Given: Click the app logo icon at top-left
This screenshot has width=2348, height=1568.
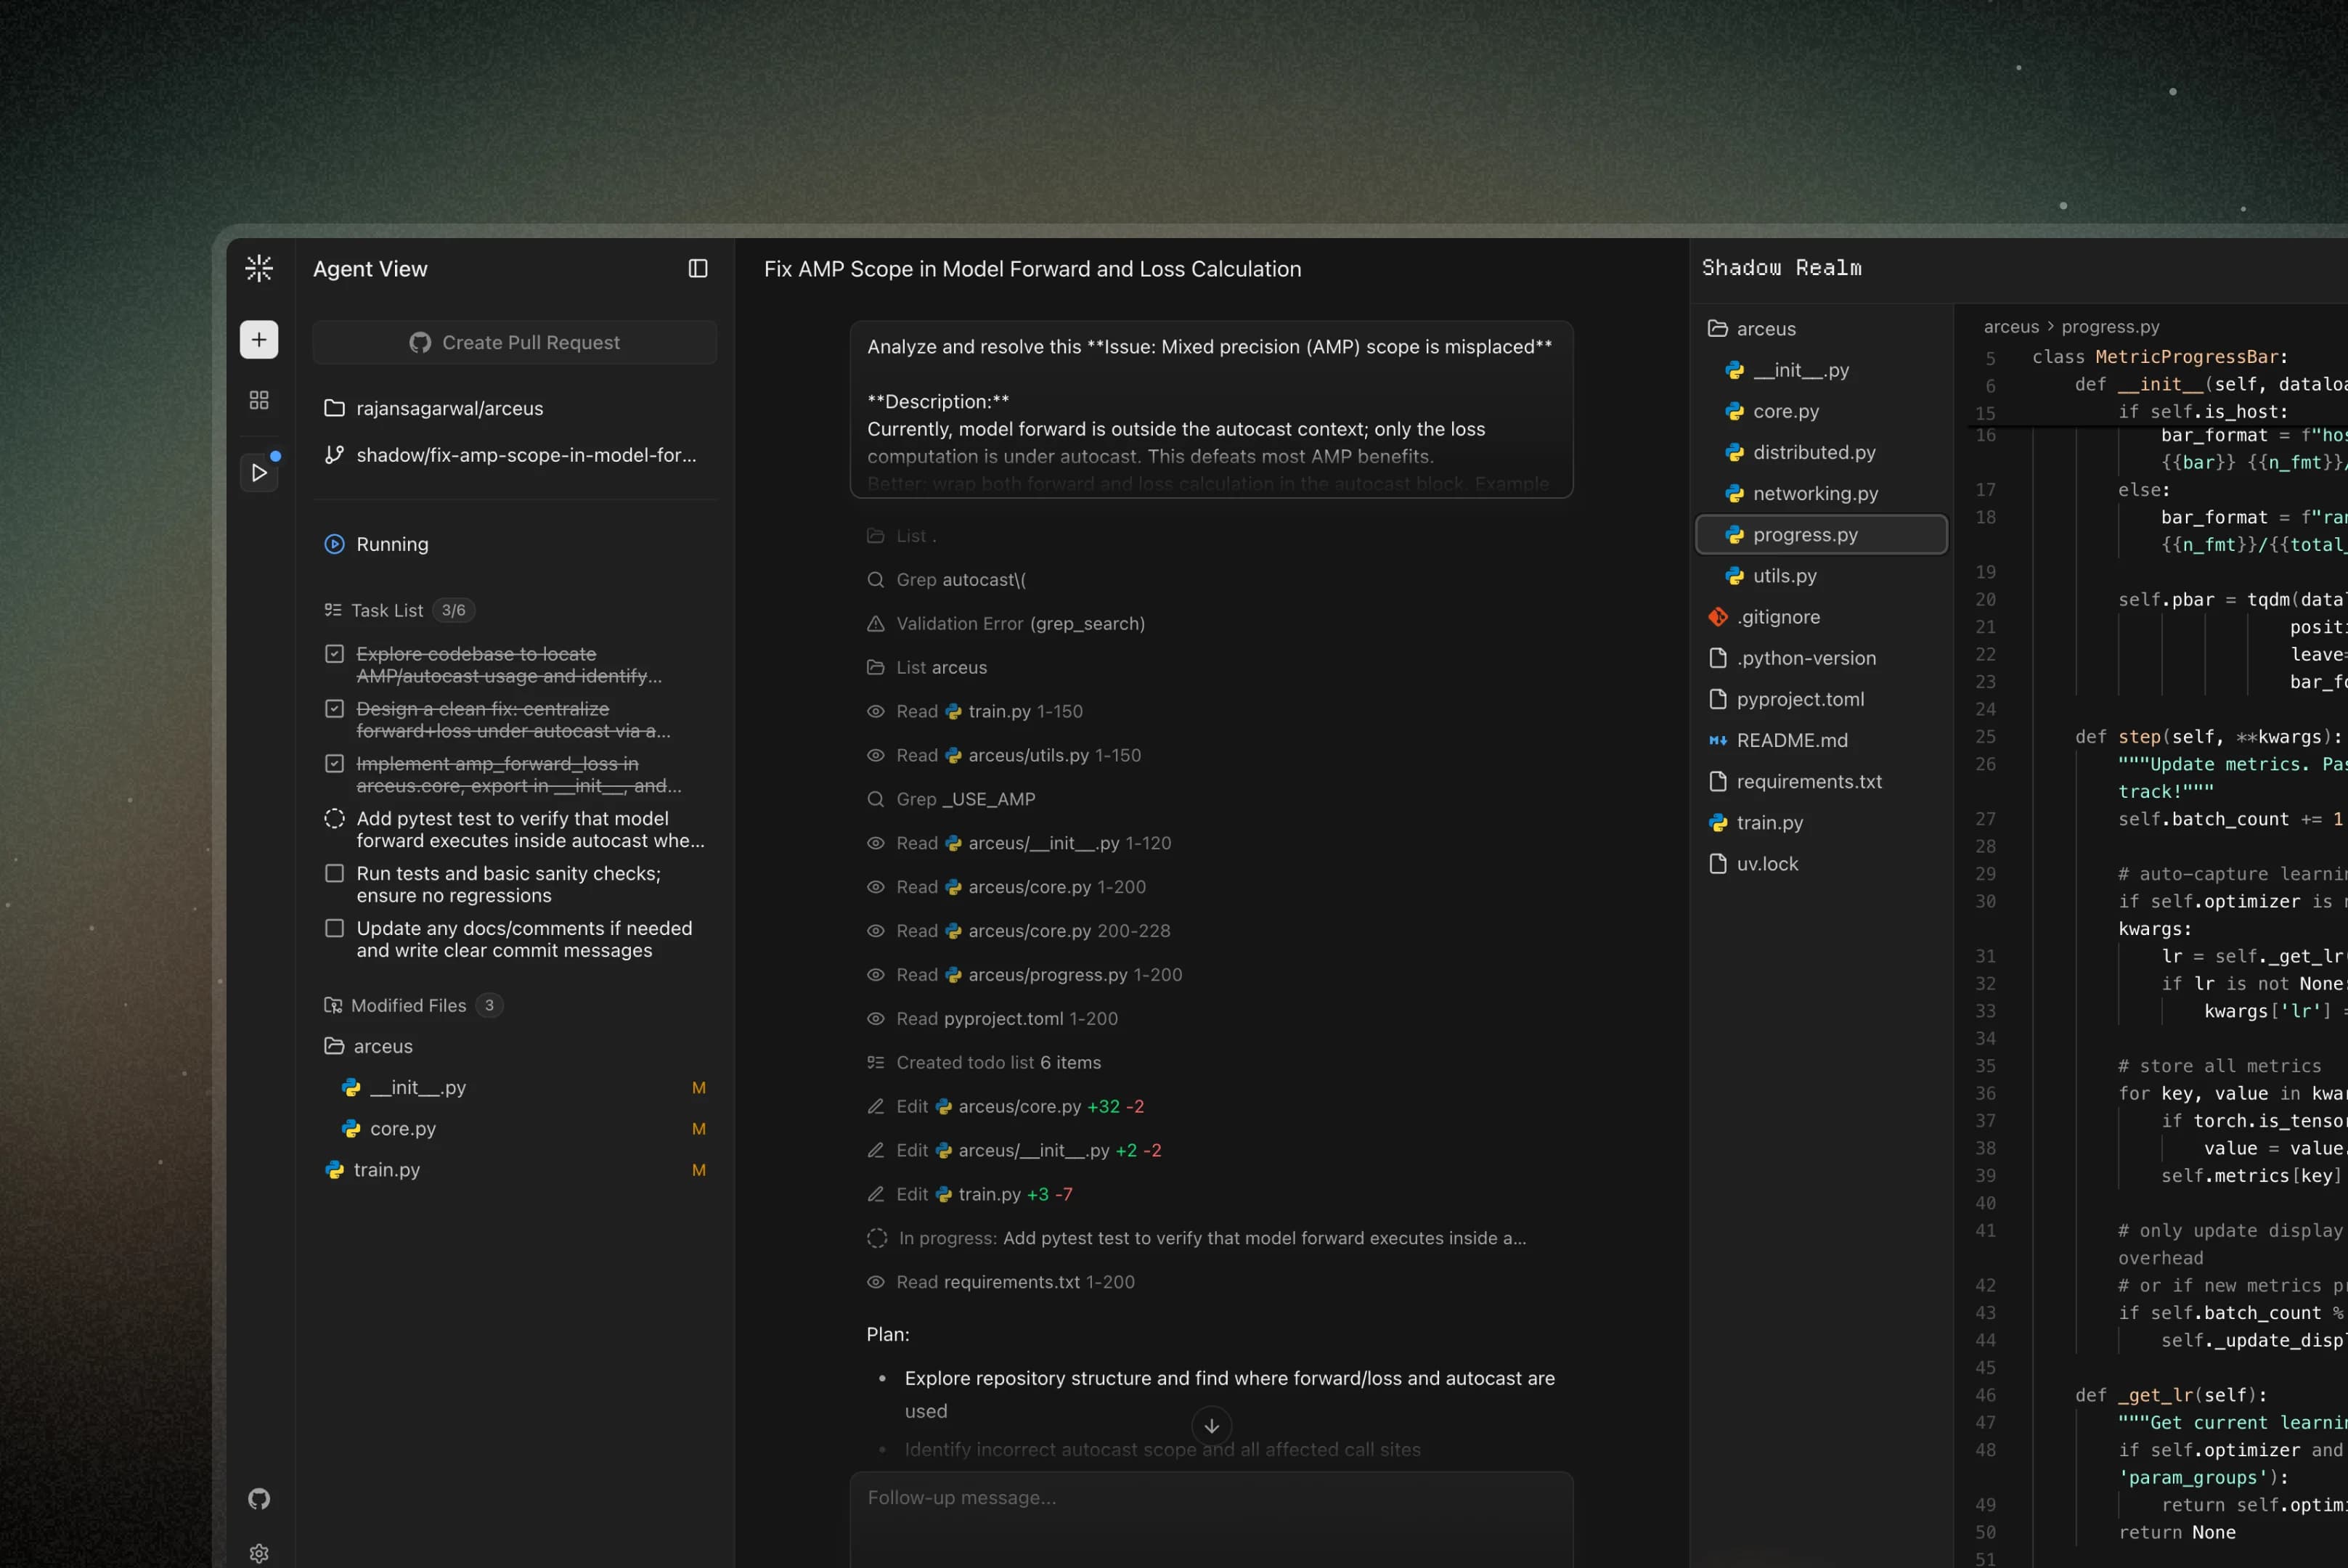Looking at the screenshot, I should pyautogui.click(x=259, y=268).
